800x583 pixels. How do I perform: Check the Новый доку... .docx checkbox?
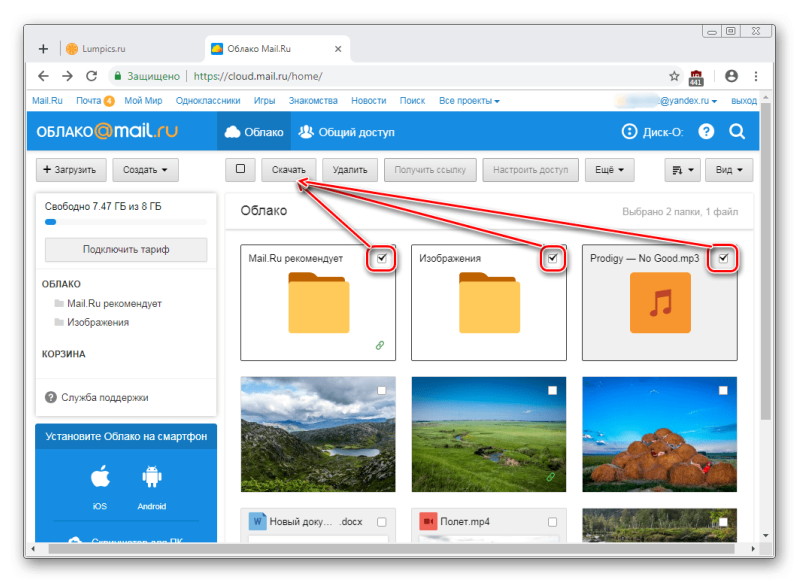point(382,522)
